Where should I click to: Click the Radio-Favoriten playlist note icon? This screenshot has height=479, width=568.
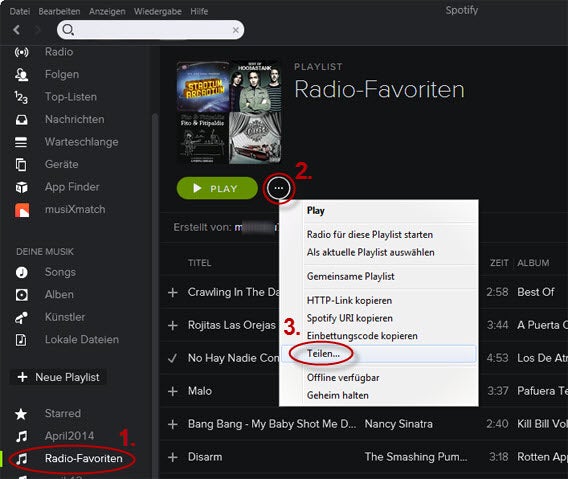point(21,459)
